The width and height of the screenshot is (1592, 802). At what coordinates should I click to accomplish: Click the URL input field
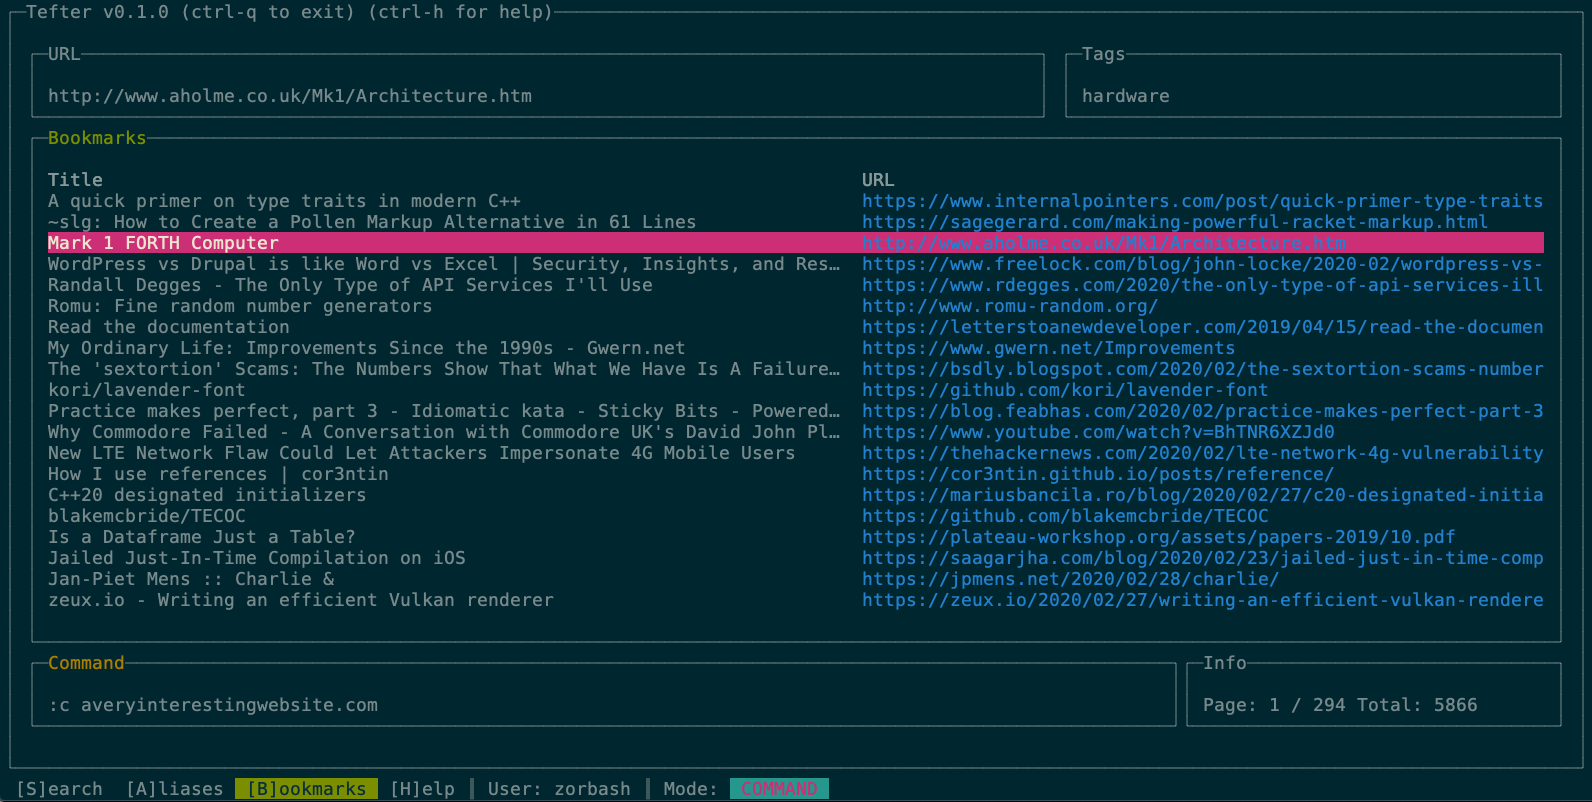[x=538, y=96]
